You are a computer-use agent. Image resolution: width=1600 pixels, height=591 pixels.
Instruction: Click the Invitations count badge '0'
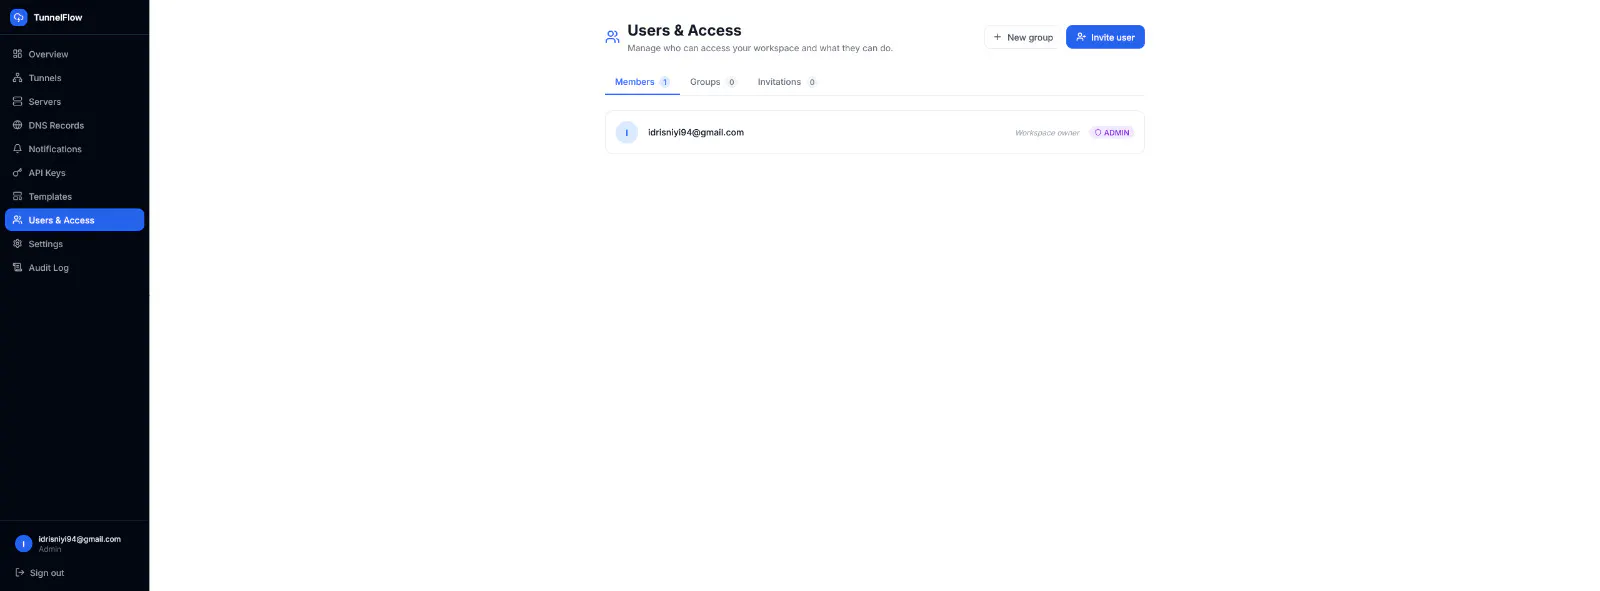coord(812,82)
